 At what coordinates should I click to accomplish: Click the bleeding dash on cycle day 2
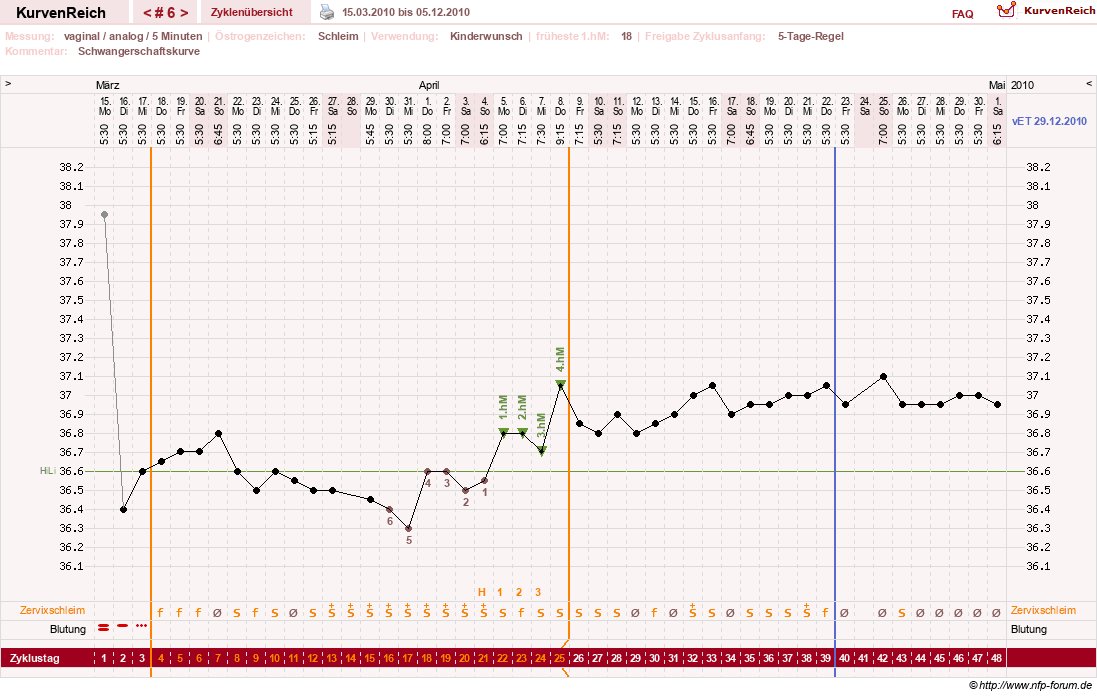[123, 625]
